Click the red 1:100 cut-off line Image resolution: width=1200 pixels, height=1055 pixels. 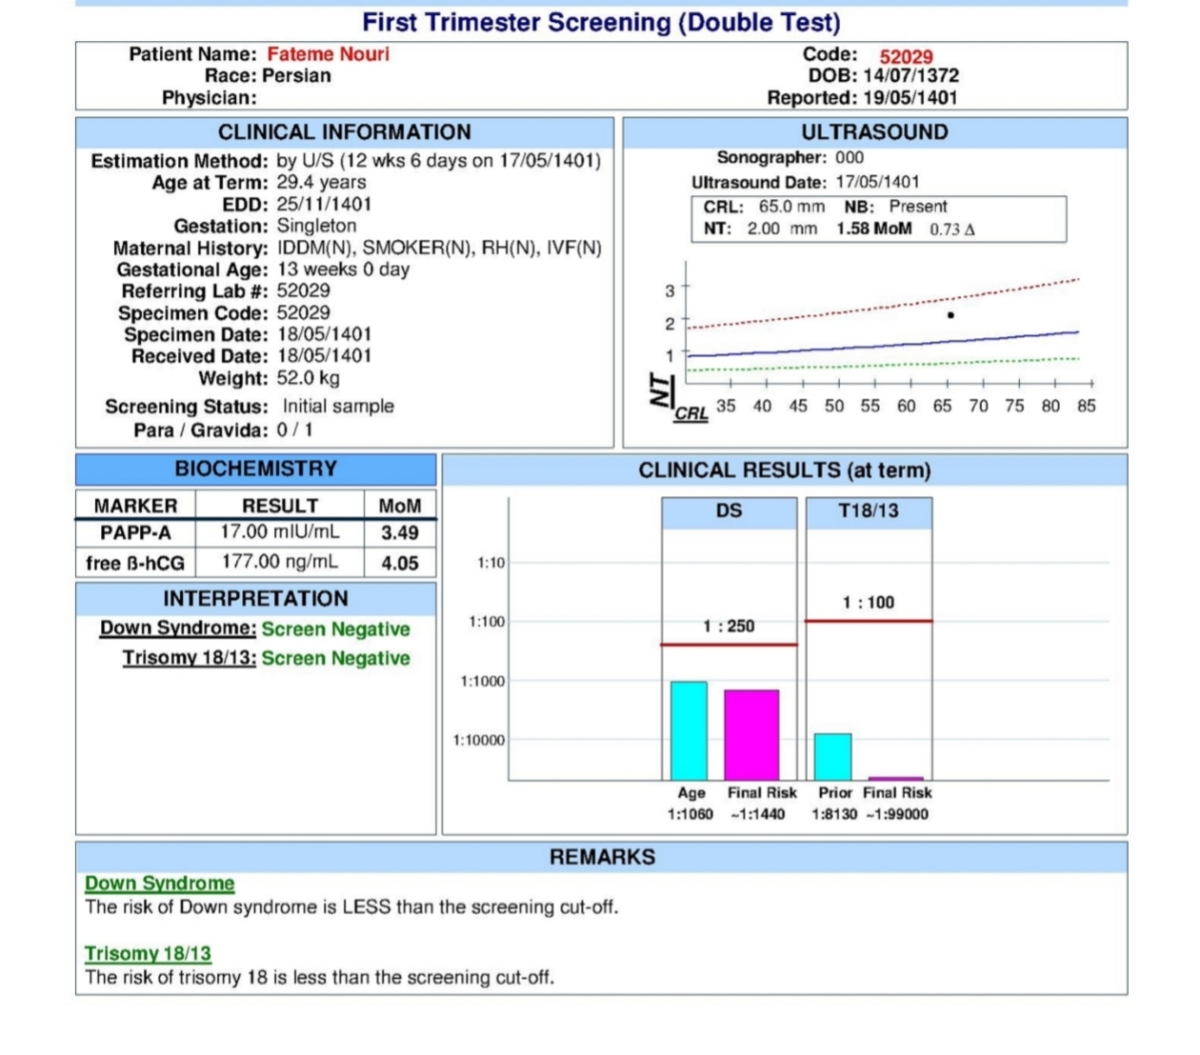[x=868, y=621]
